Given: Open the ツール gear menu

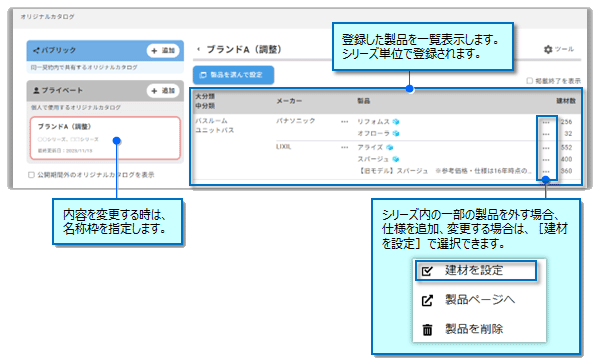Looking at the screenshot, I should (x=558, y=49).
